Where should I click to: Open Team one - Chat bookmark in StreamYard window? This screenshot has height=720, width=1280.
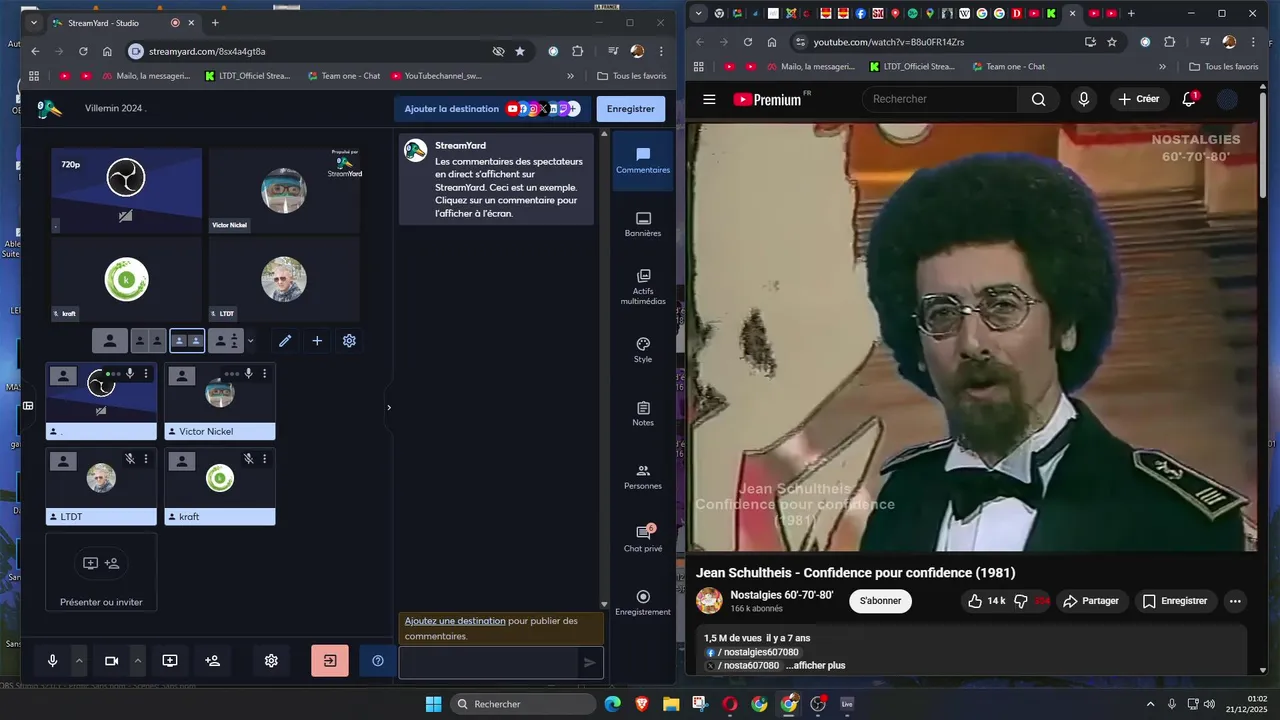pos(343,75)
